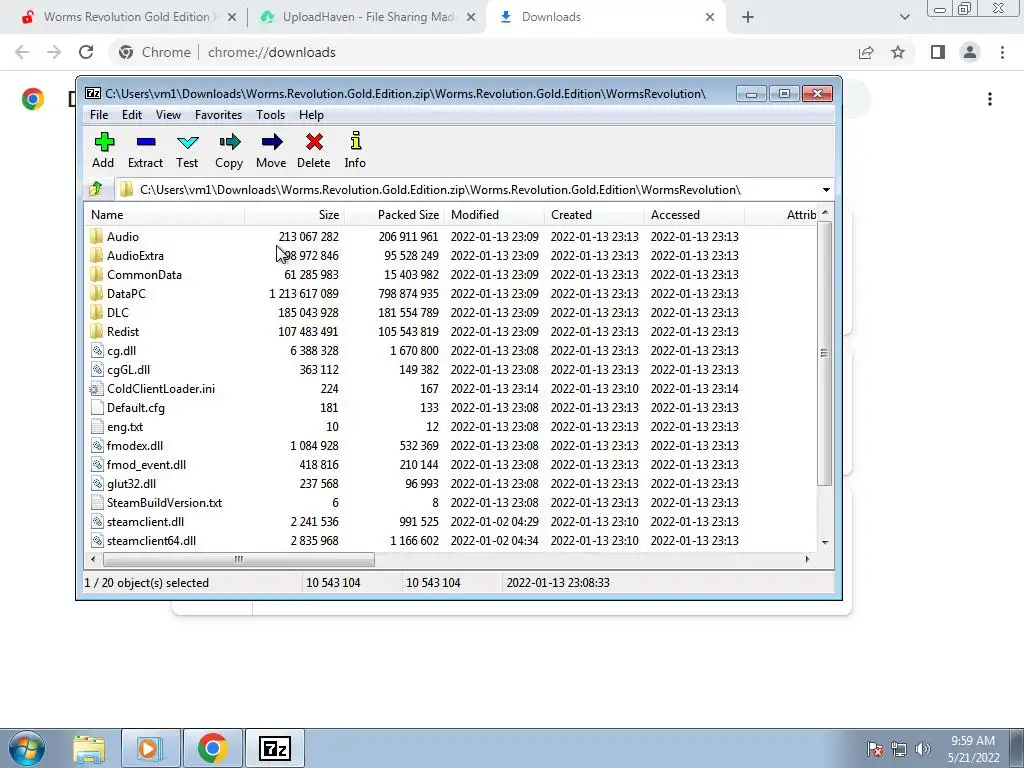Select the DLC folder icon
This screenshot has width=1024, height=768.
click(97, 312)
